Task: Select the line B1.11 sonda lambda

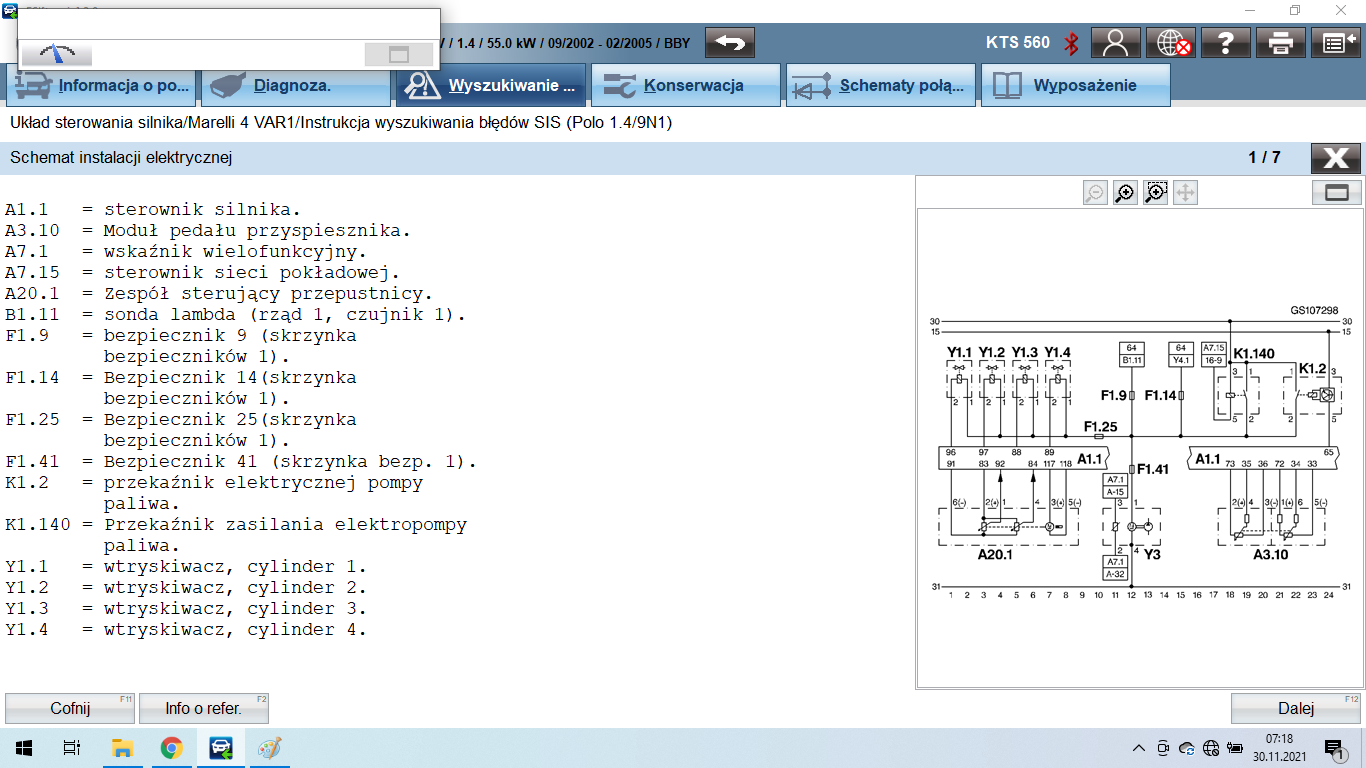Action: point(236,314)
